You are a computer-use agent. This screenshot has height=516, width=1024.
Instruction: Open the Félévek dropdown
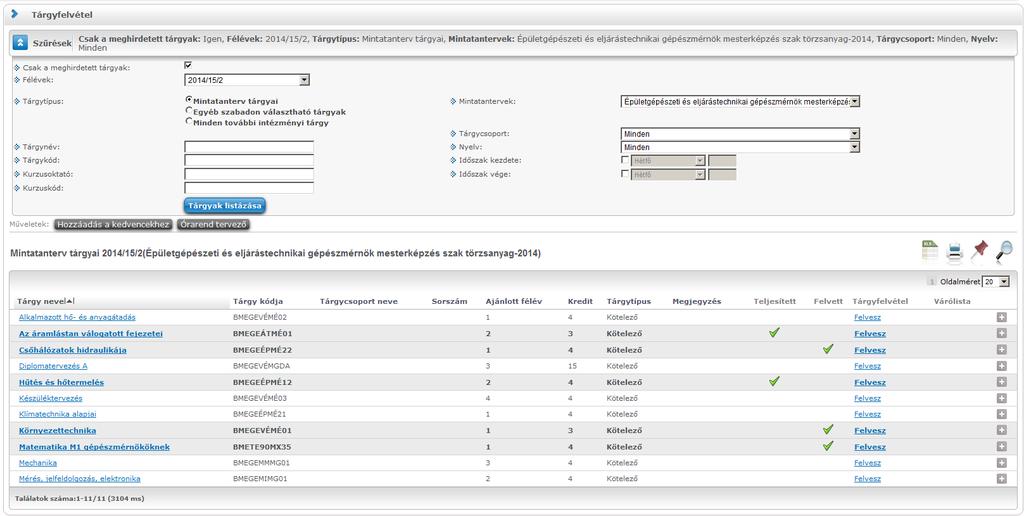coord(247,80)
